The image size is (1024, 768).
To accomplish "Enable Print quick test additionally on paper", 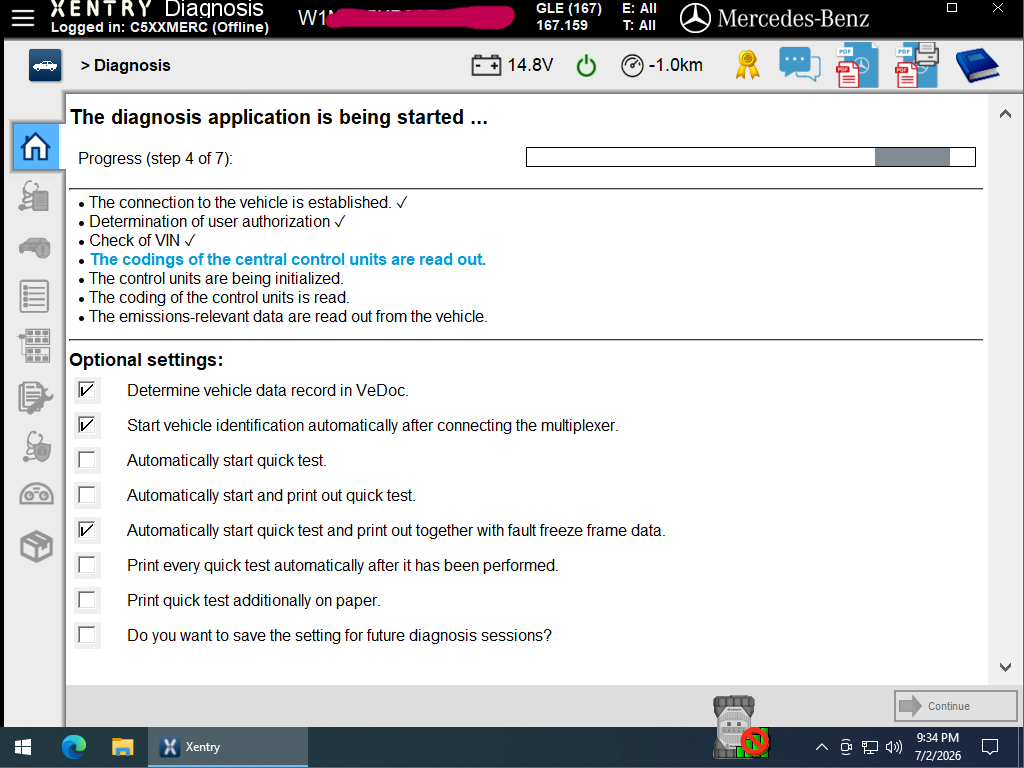I will tap(87, 600).
